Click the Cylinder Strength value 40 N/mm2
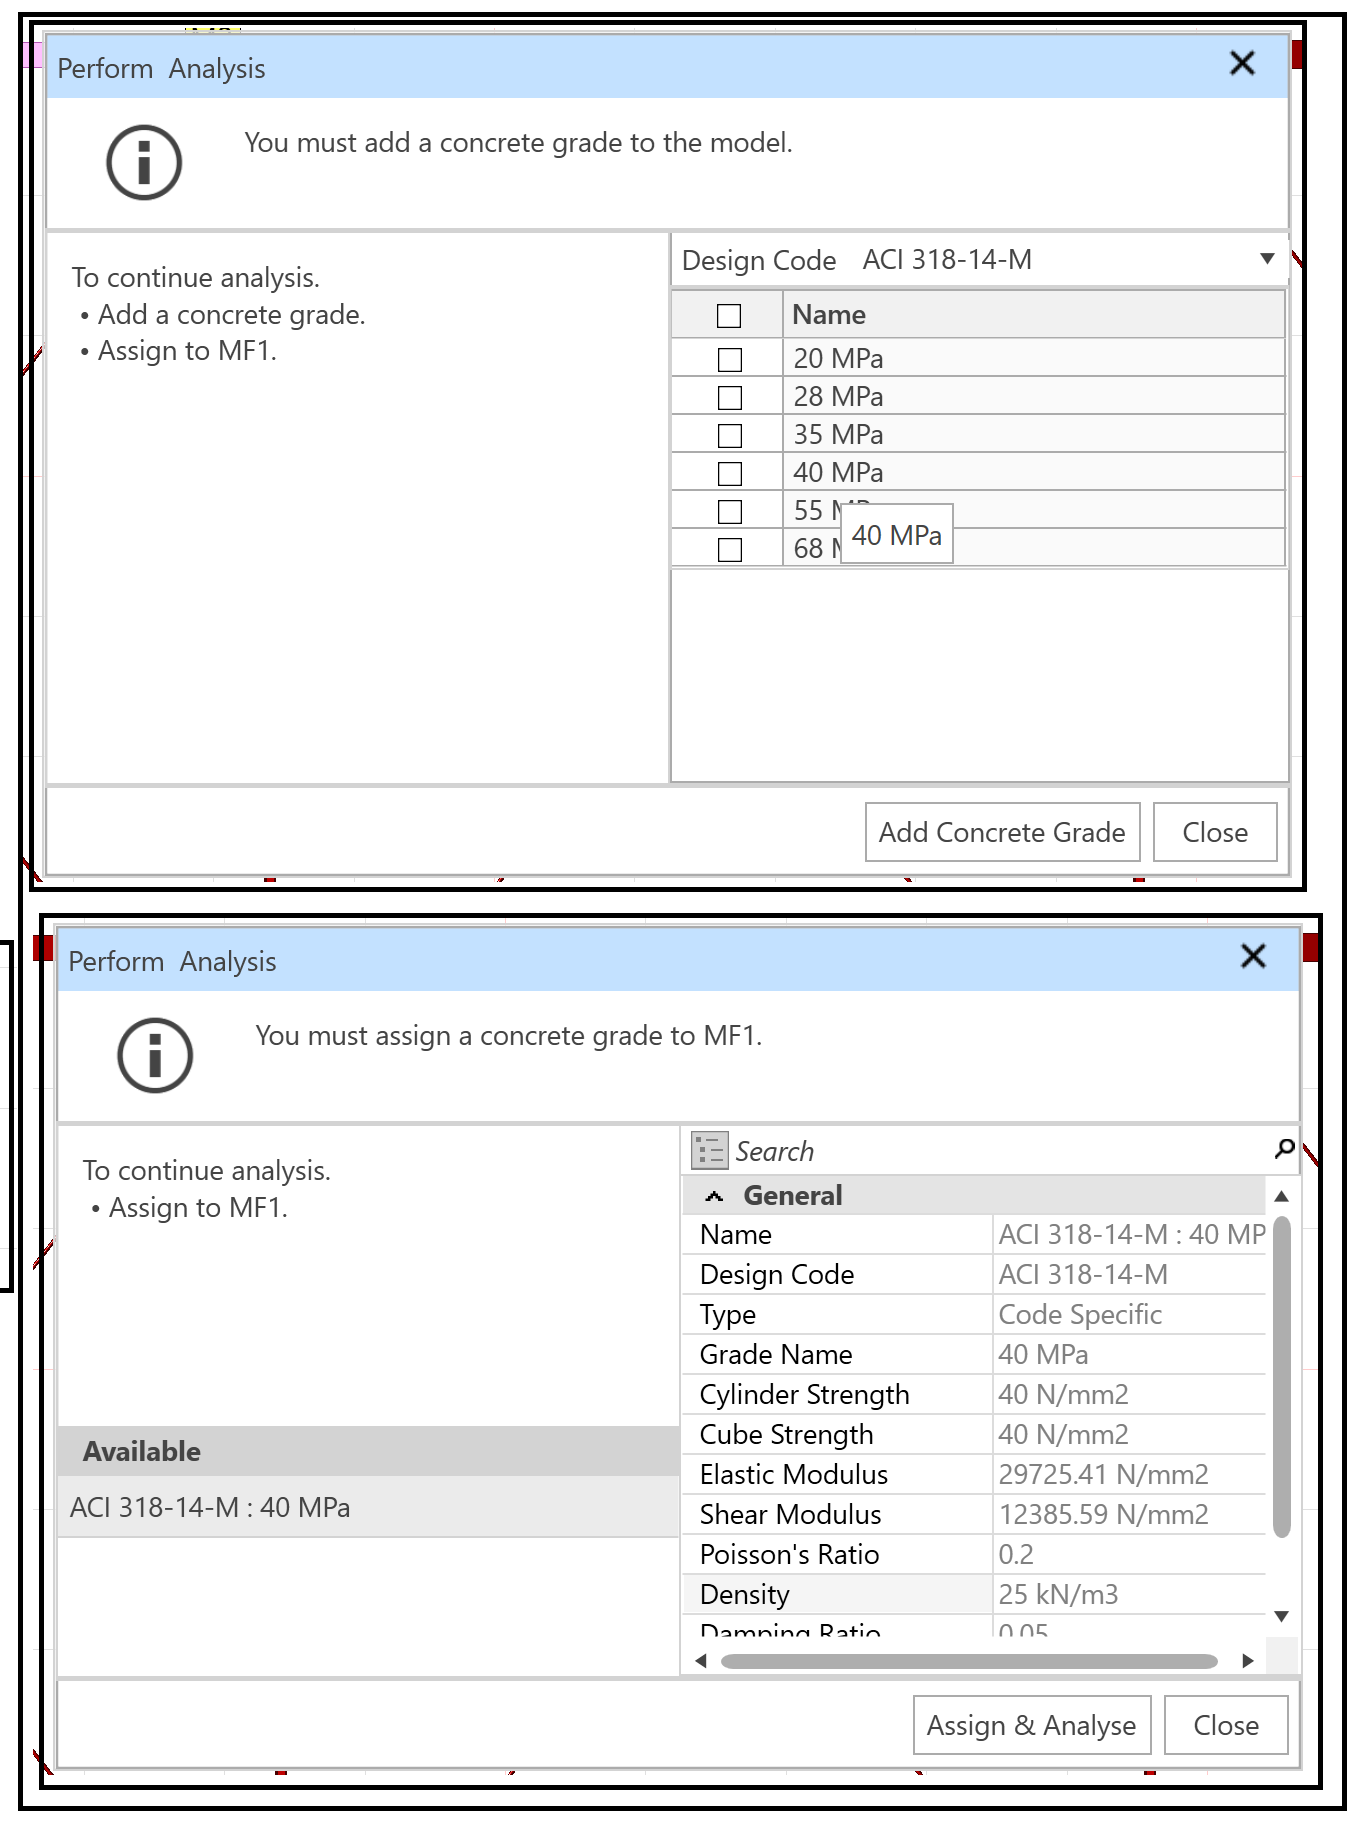The height and width of the screenshot is (1831, 1364). click(1130, 1395)
